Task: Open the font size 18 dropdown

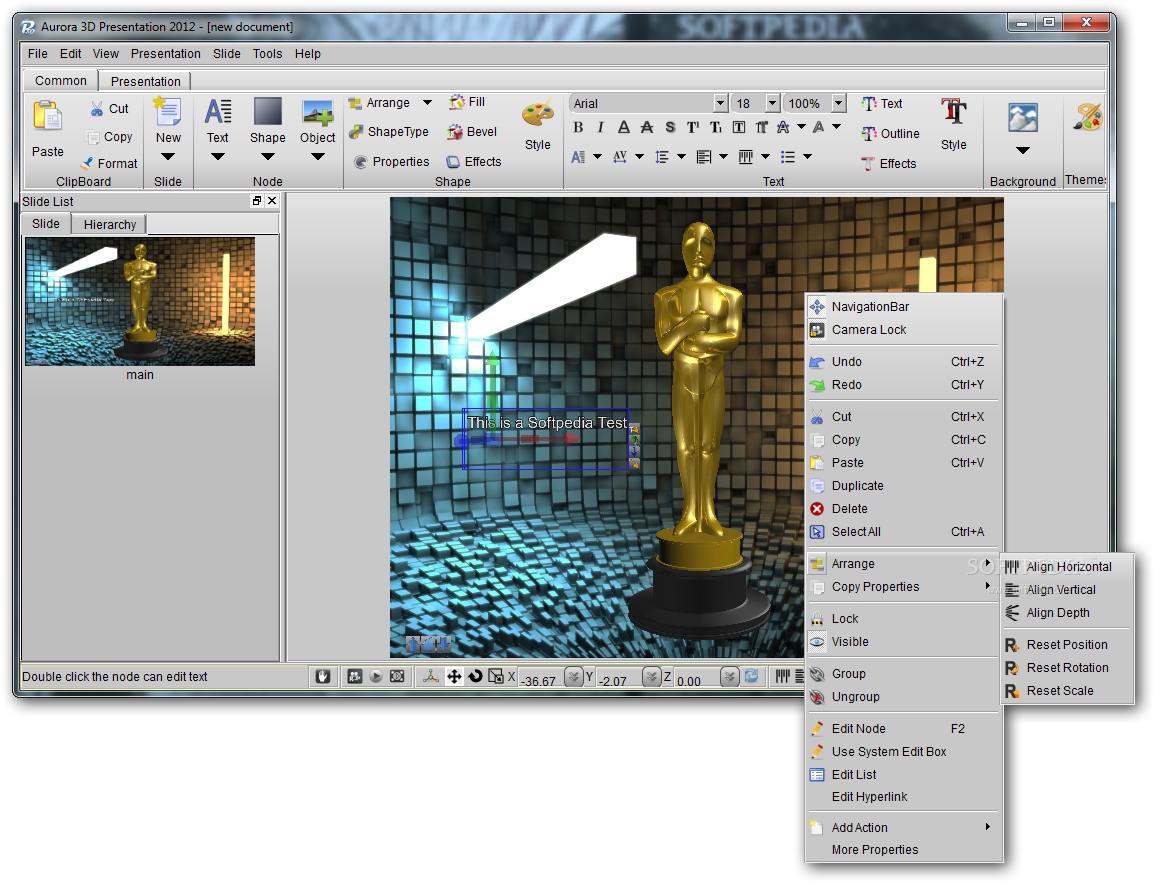Action: point(772,104)
